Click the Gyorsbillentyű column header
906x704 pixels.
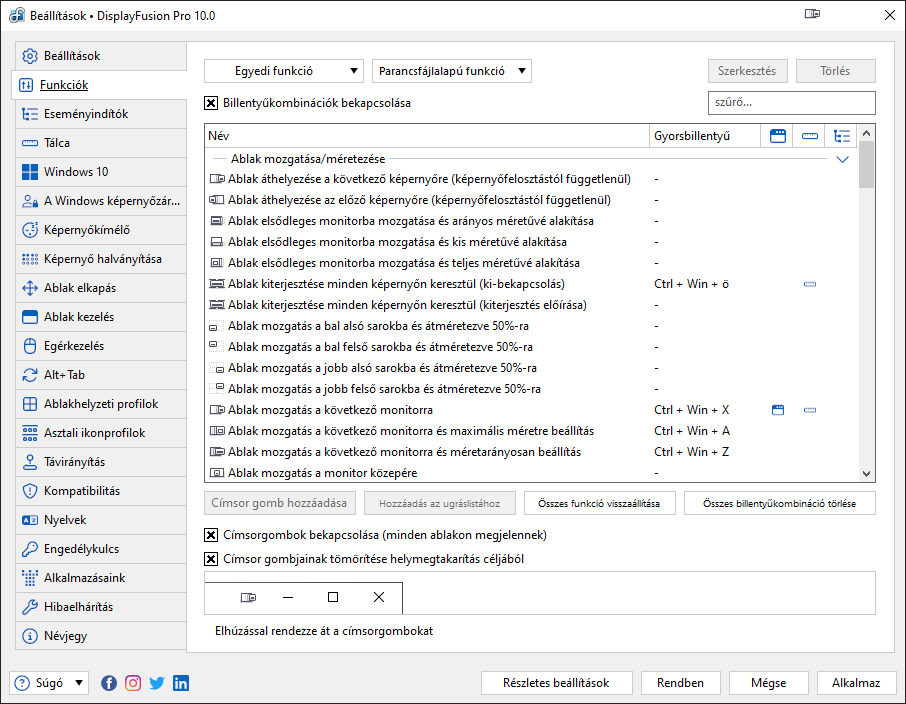click(704, 136)
